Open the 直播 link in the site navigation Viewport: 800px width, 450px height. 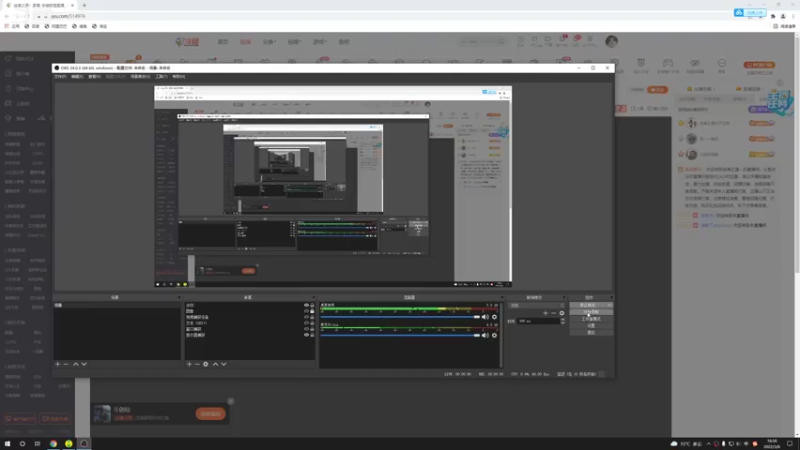(x=245, y=42)
